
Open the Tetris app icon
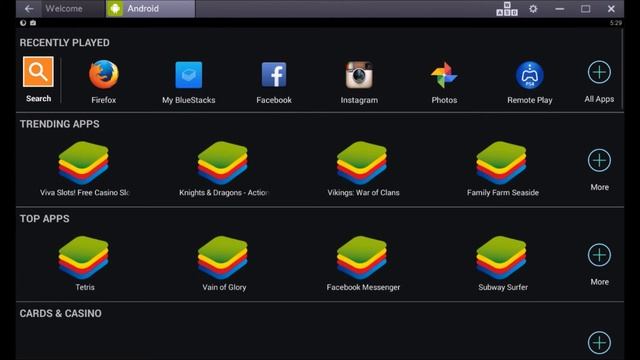(83, 258)
